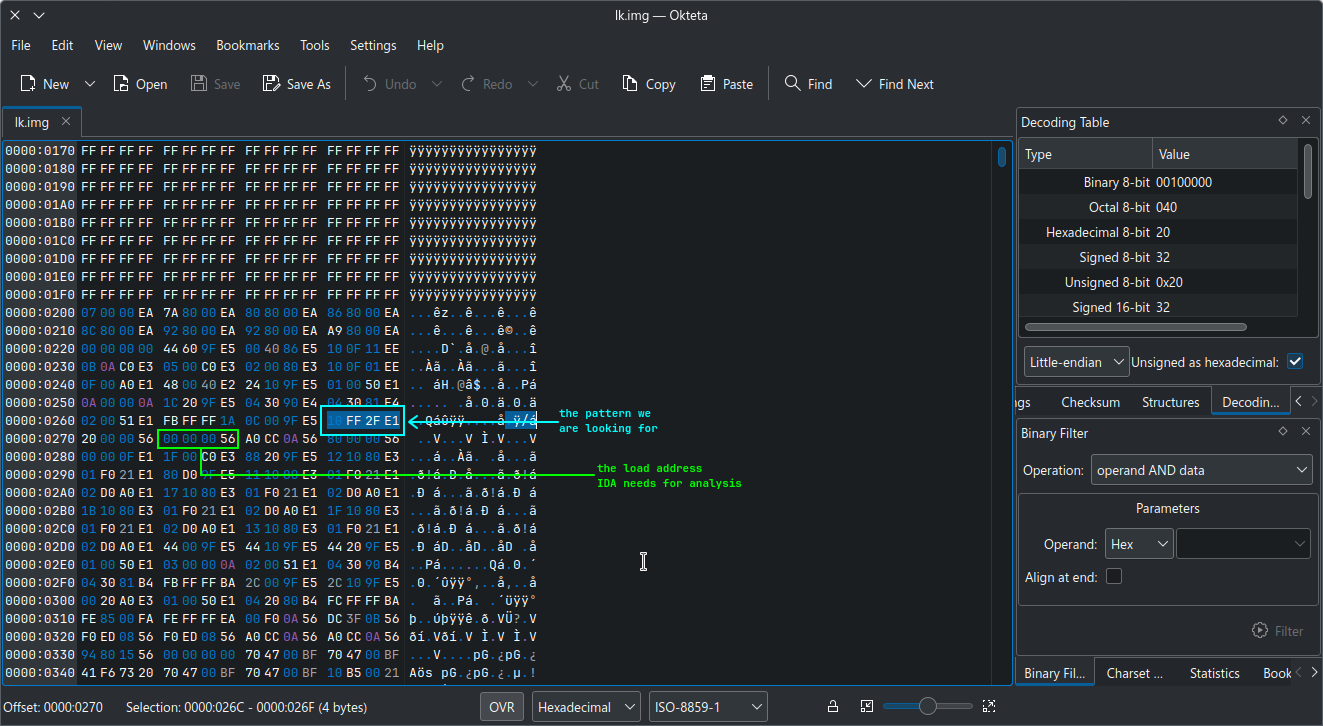Switch to the Checksum tab
1323x726 pixels.
click(x=1090, y=402)
